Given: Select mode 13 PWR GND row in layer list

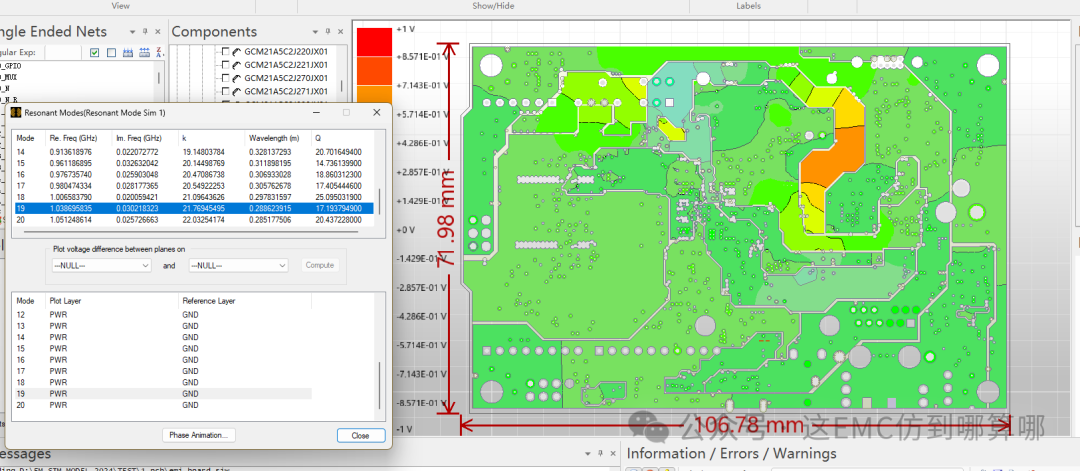Looking at the screenshot, I should click(x=163, y=326).
